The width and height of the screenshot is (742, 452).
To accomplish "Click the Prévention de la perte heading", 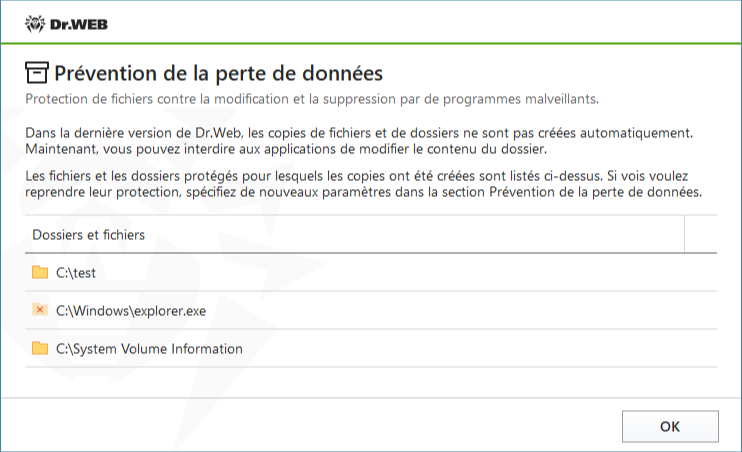I will [218, 73].
